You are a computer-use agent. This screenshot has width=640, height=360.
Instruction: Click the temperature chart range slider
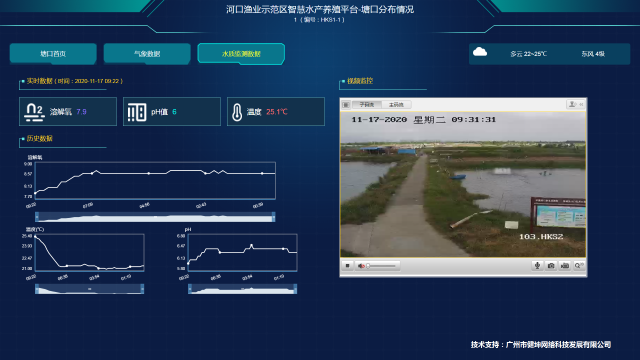(x=89, y=289)
